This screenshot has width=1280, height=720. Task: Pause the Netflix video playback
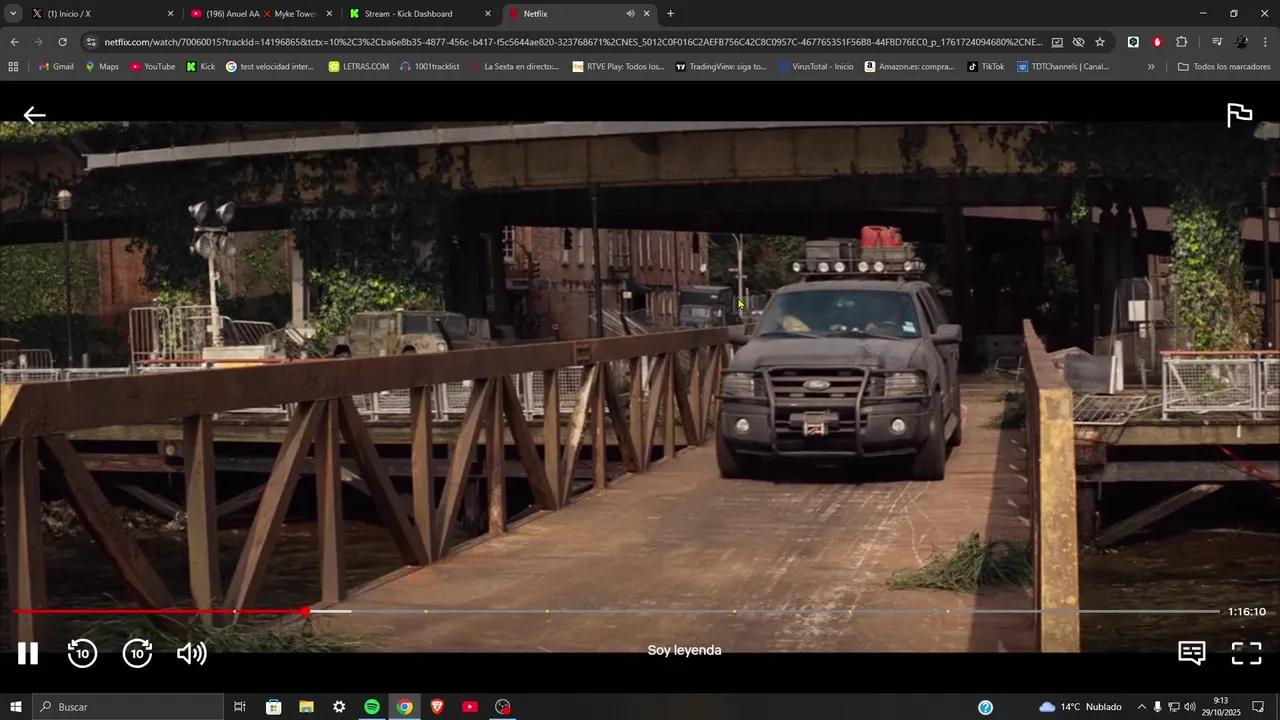coord(28,653)
